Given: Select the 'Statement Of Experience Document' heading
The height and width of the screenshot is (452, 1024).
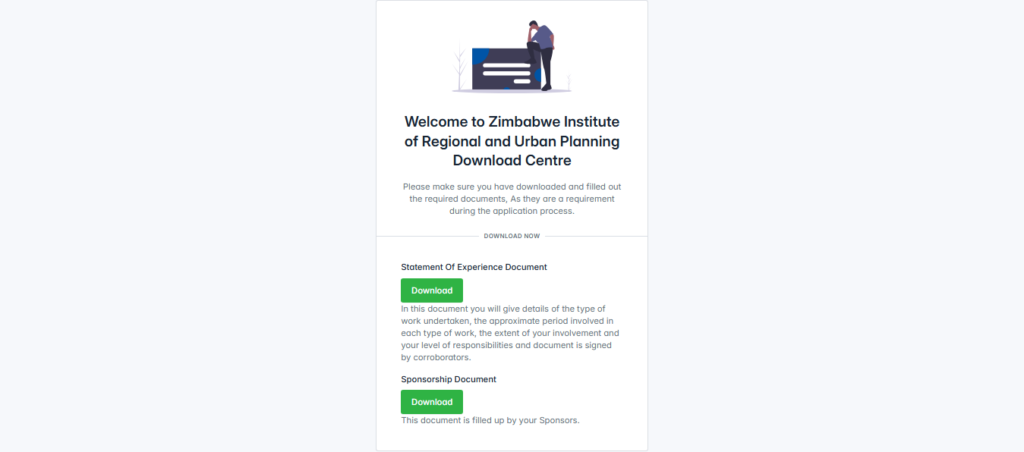Looking at the screenshot, I should (474, 267).
